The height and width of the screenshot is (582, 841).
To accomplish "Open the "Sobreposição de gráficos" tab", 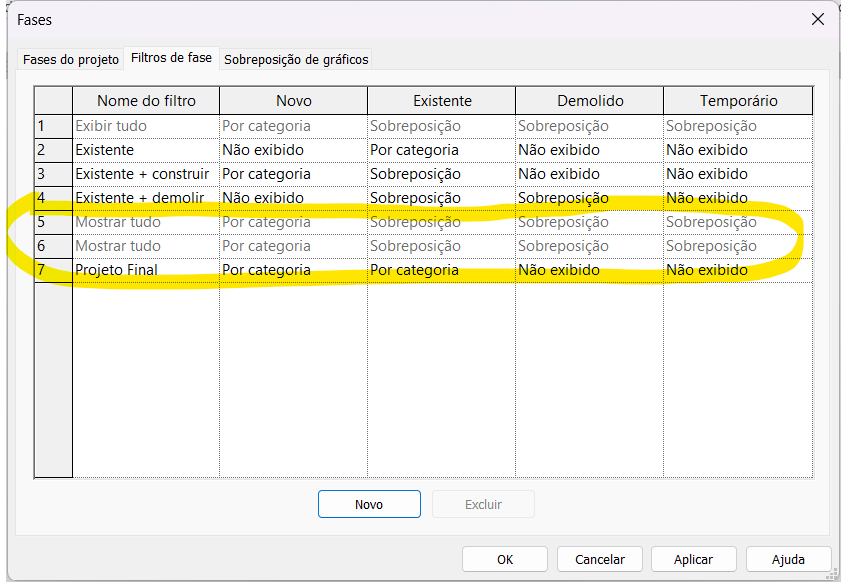I will click(x=296, y=59).
